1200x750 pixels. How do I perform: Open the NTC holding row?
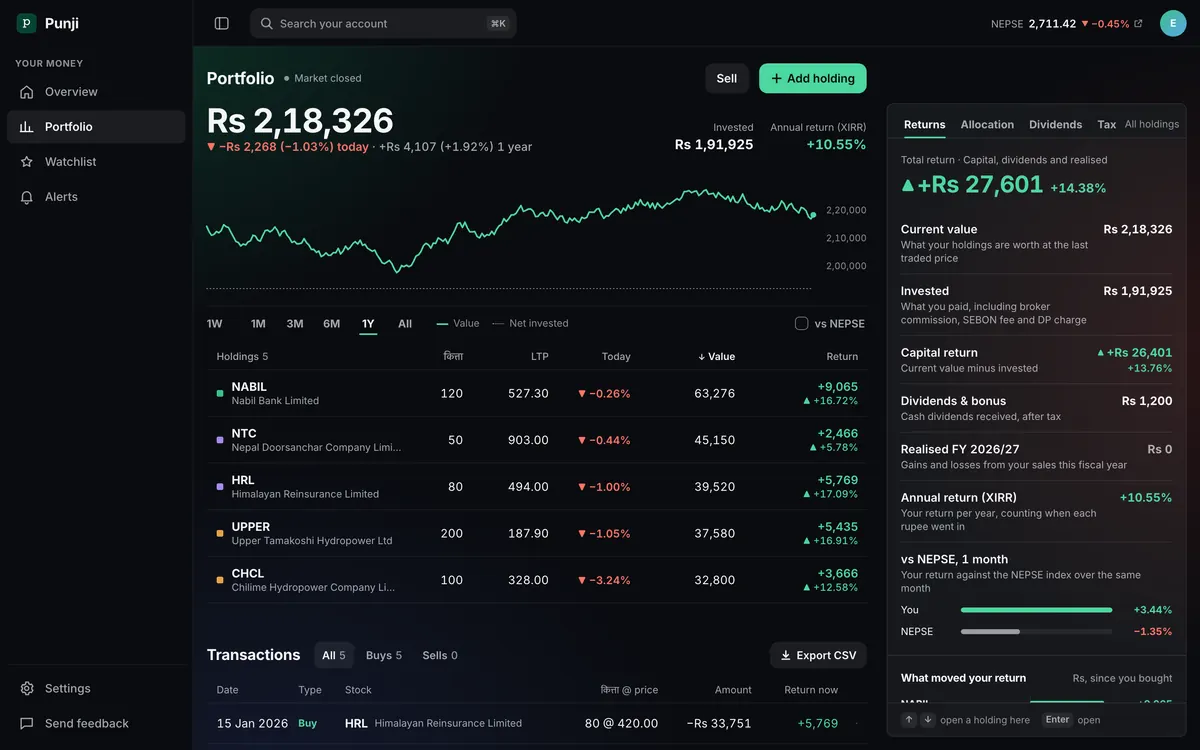point(537,440)
